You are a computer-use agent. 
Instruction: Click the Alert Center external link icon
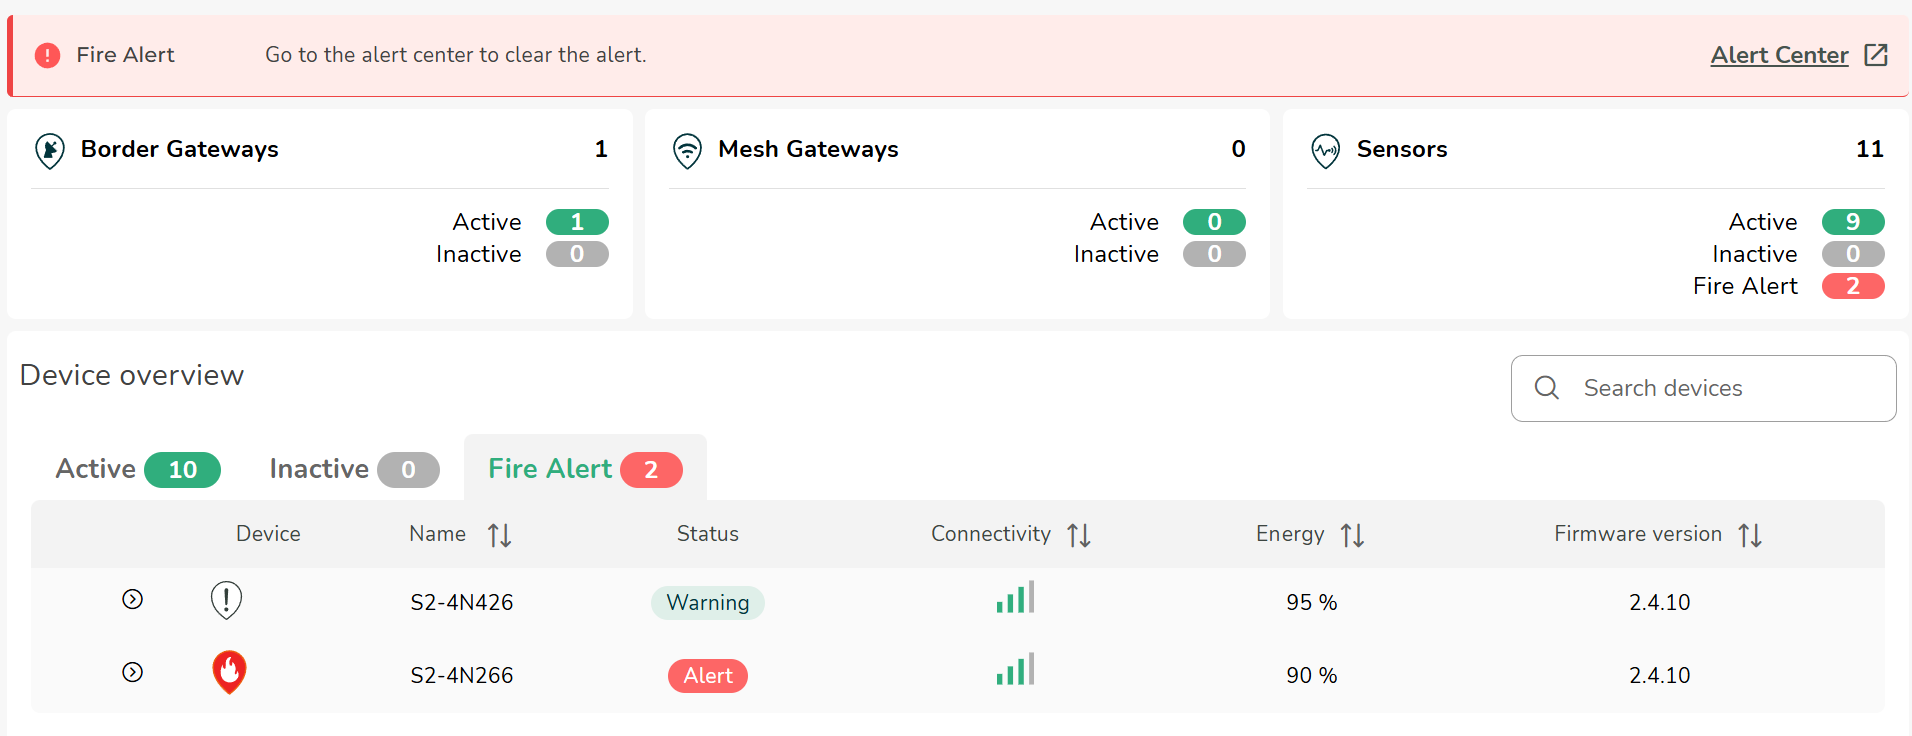click(x=1876, y=55)
